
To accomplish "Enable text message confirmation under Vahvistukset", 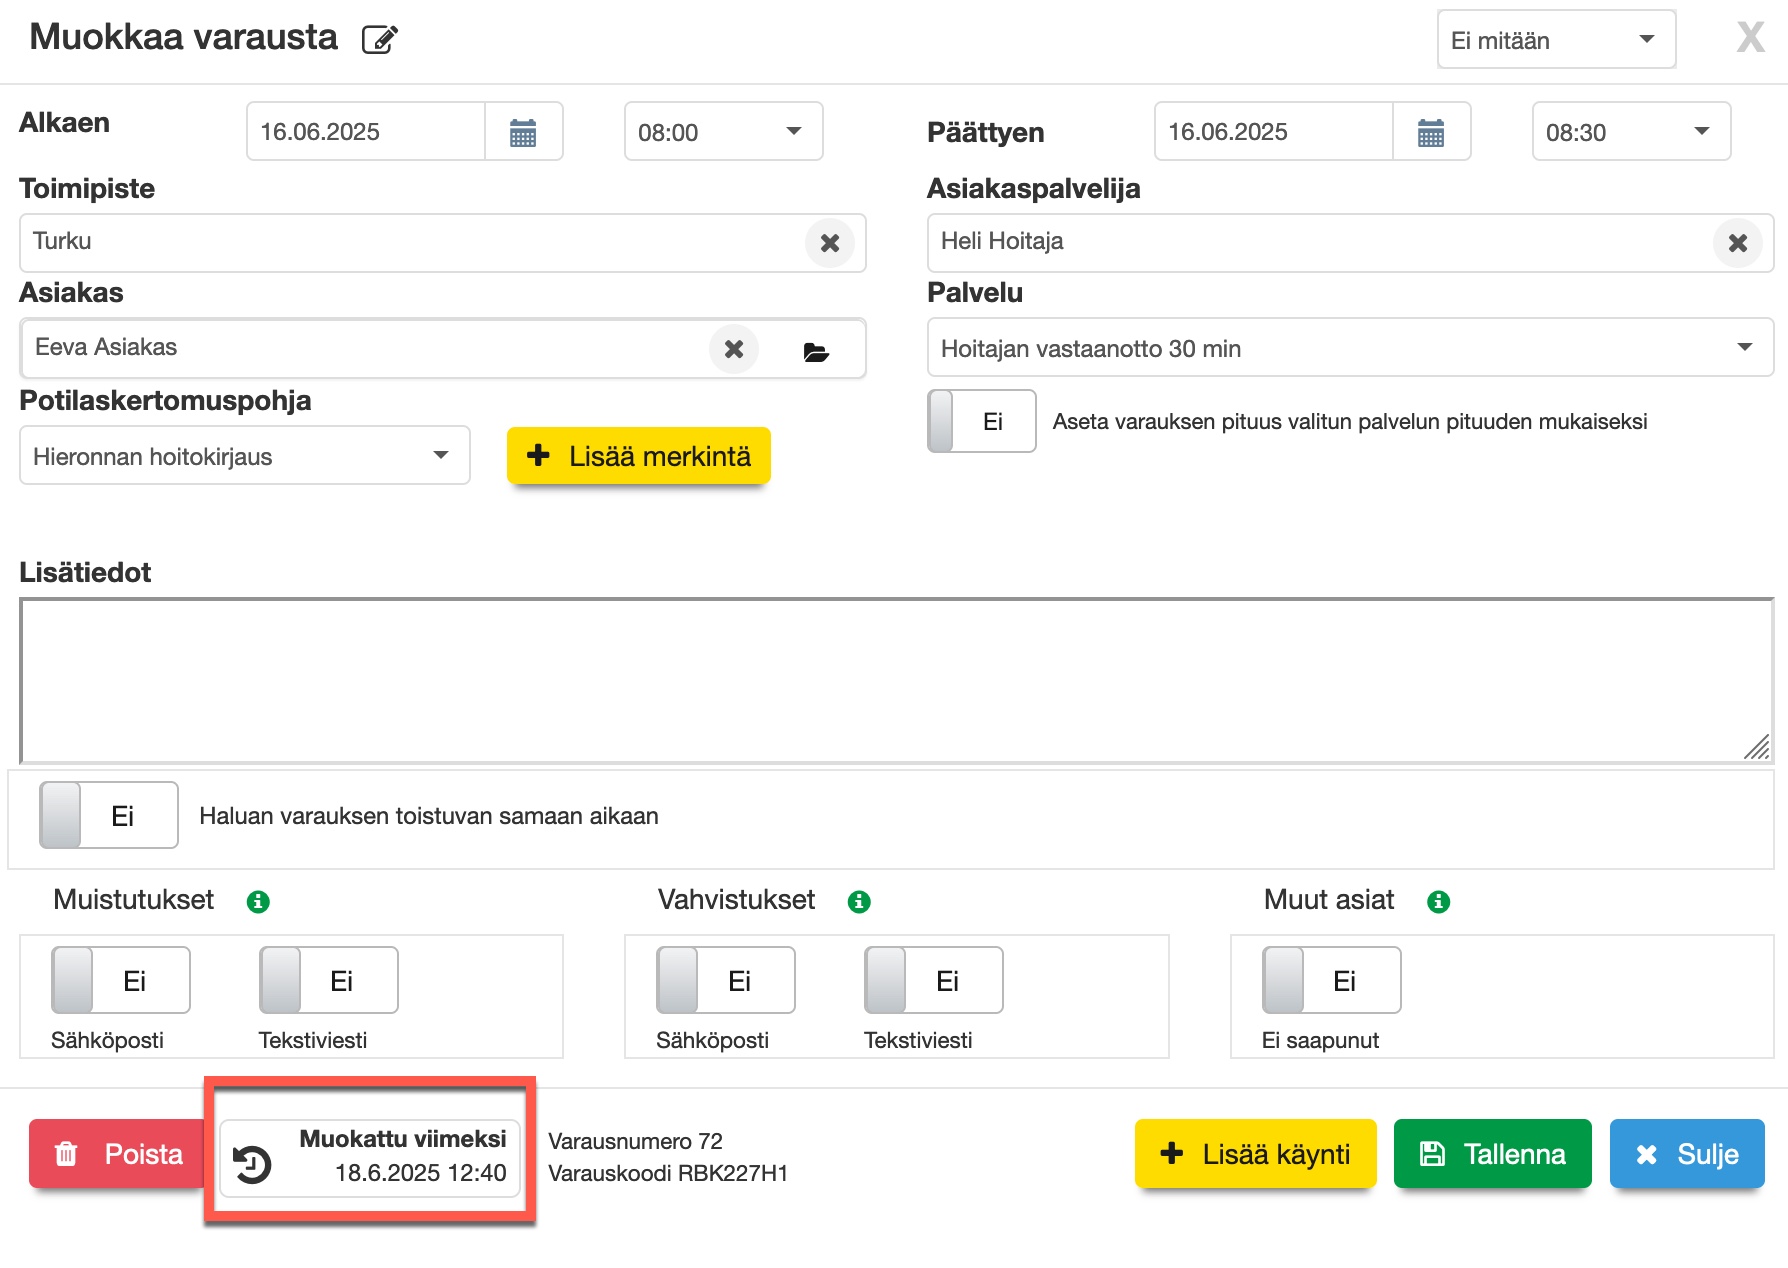I will (x=933, y=981).
